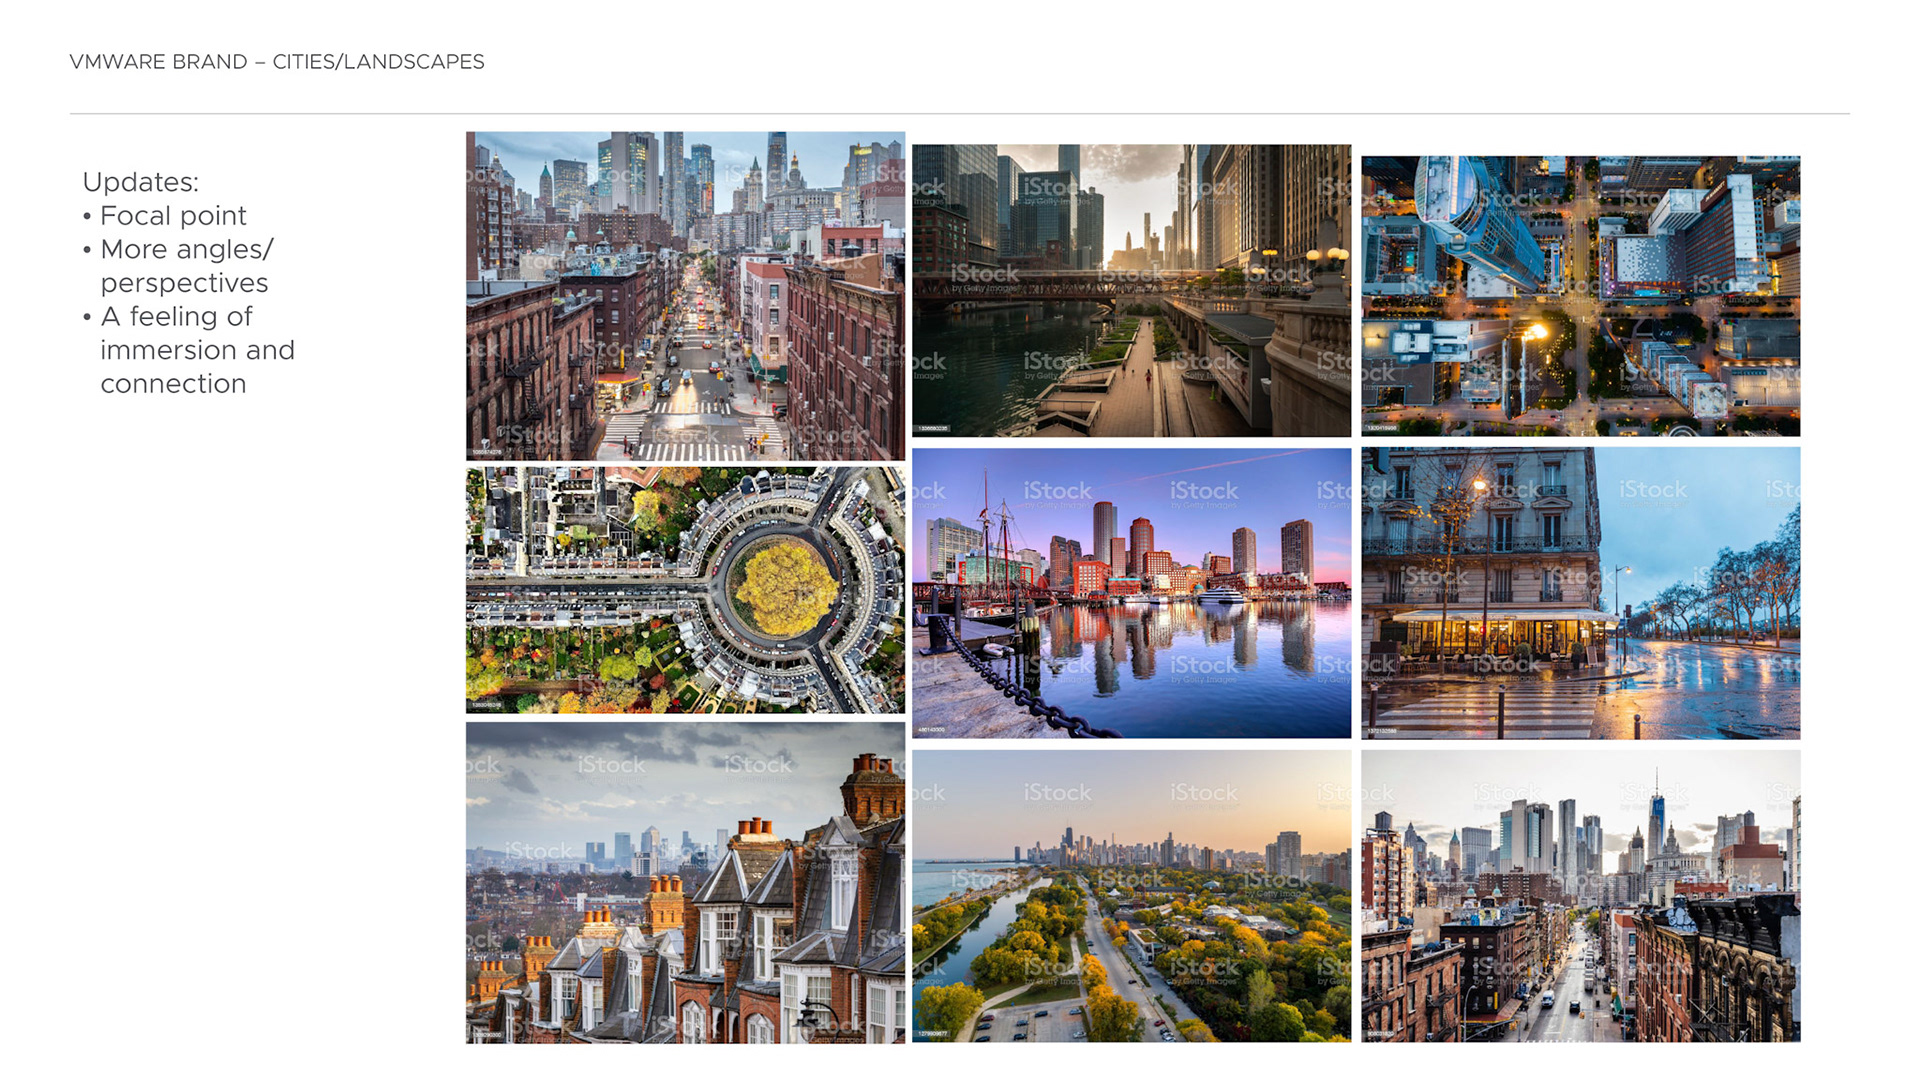Select the 'Updates:' heading text
The height and width of the screenshot is (1080, 1920).
tap(140, 182)
